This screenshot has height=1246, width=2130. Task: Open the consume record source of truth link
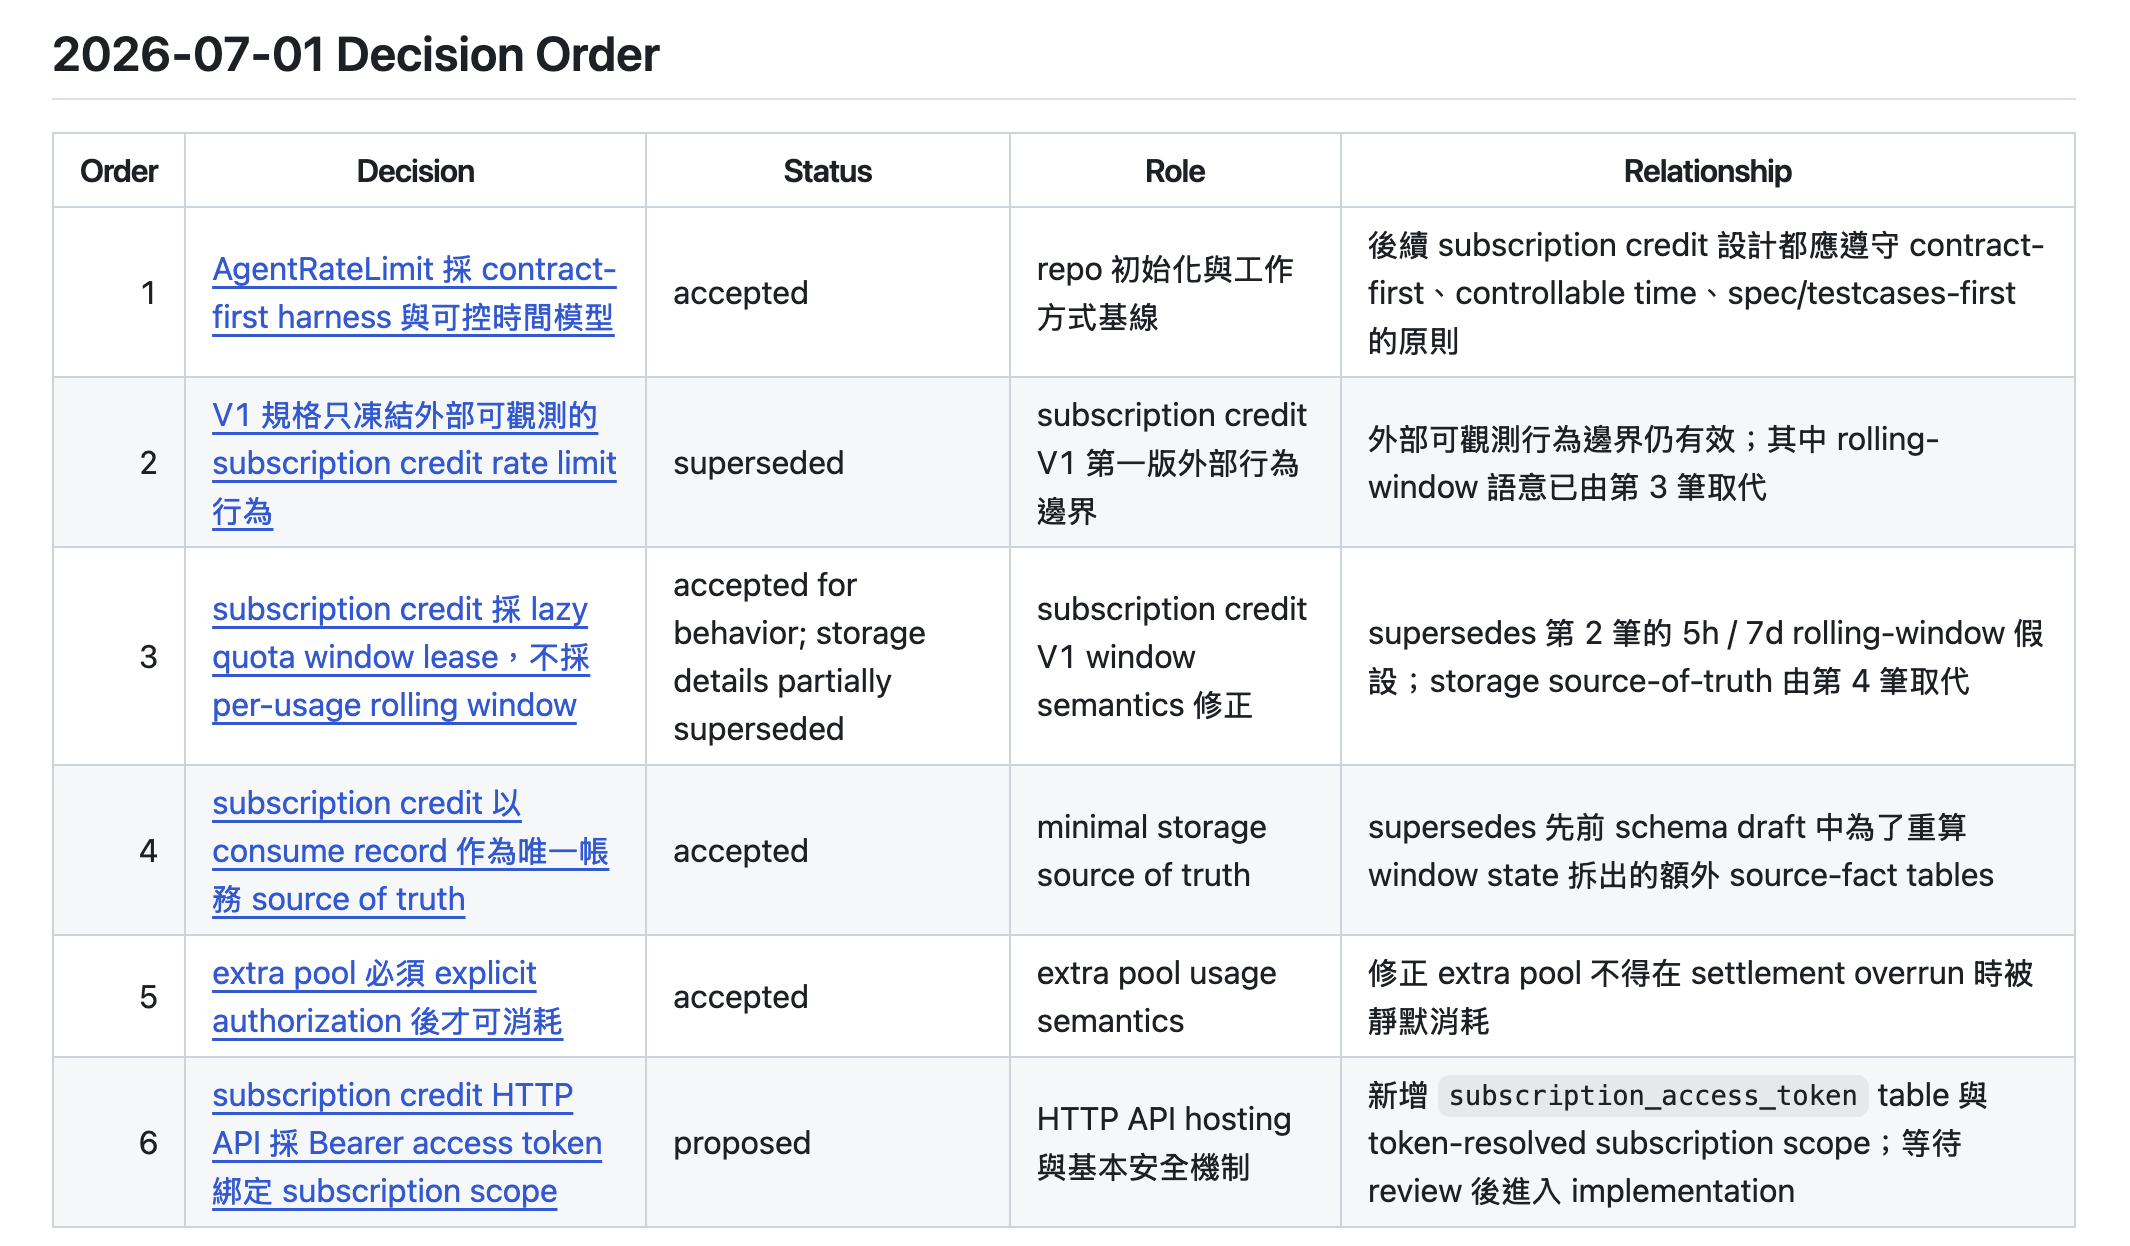click(410, 851)
